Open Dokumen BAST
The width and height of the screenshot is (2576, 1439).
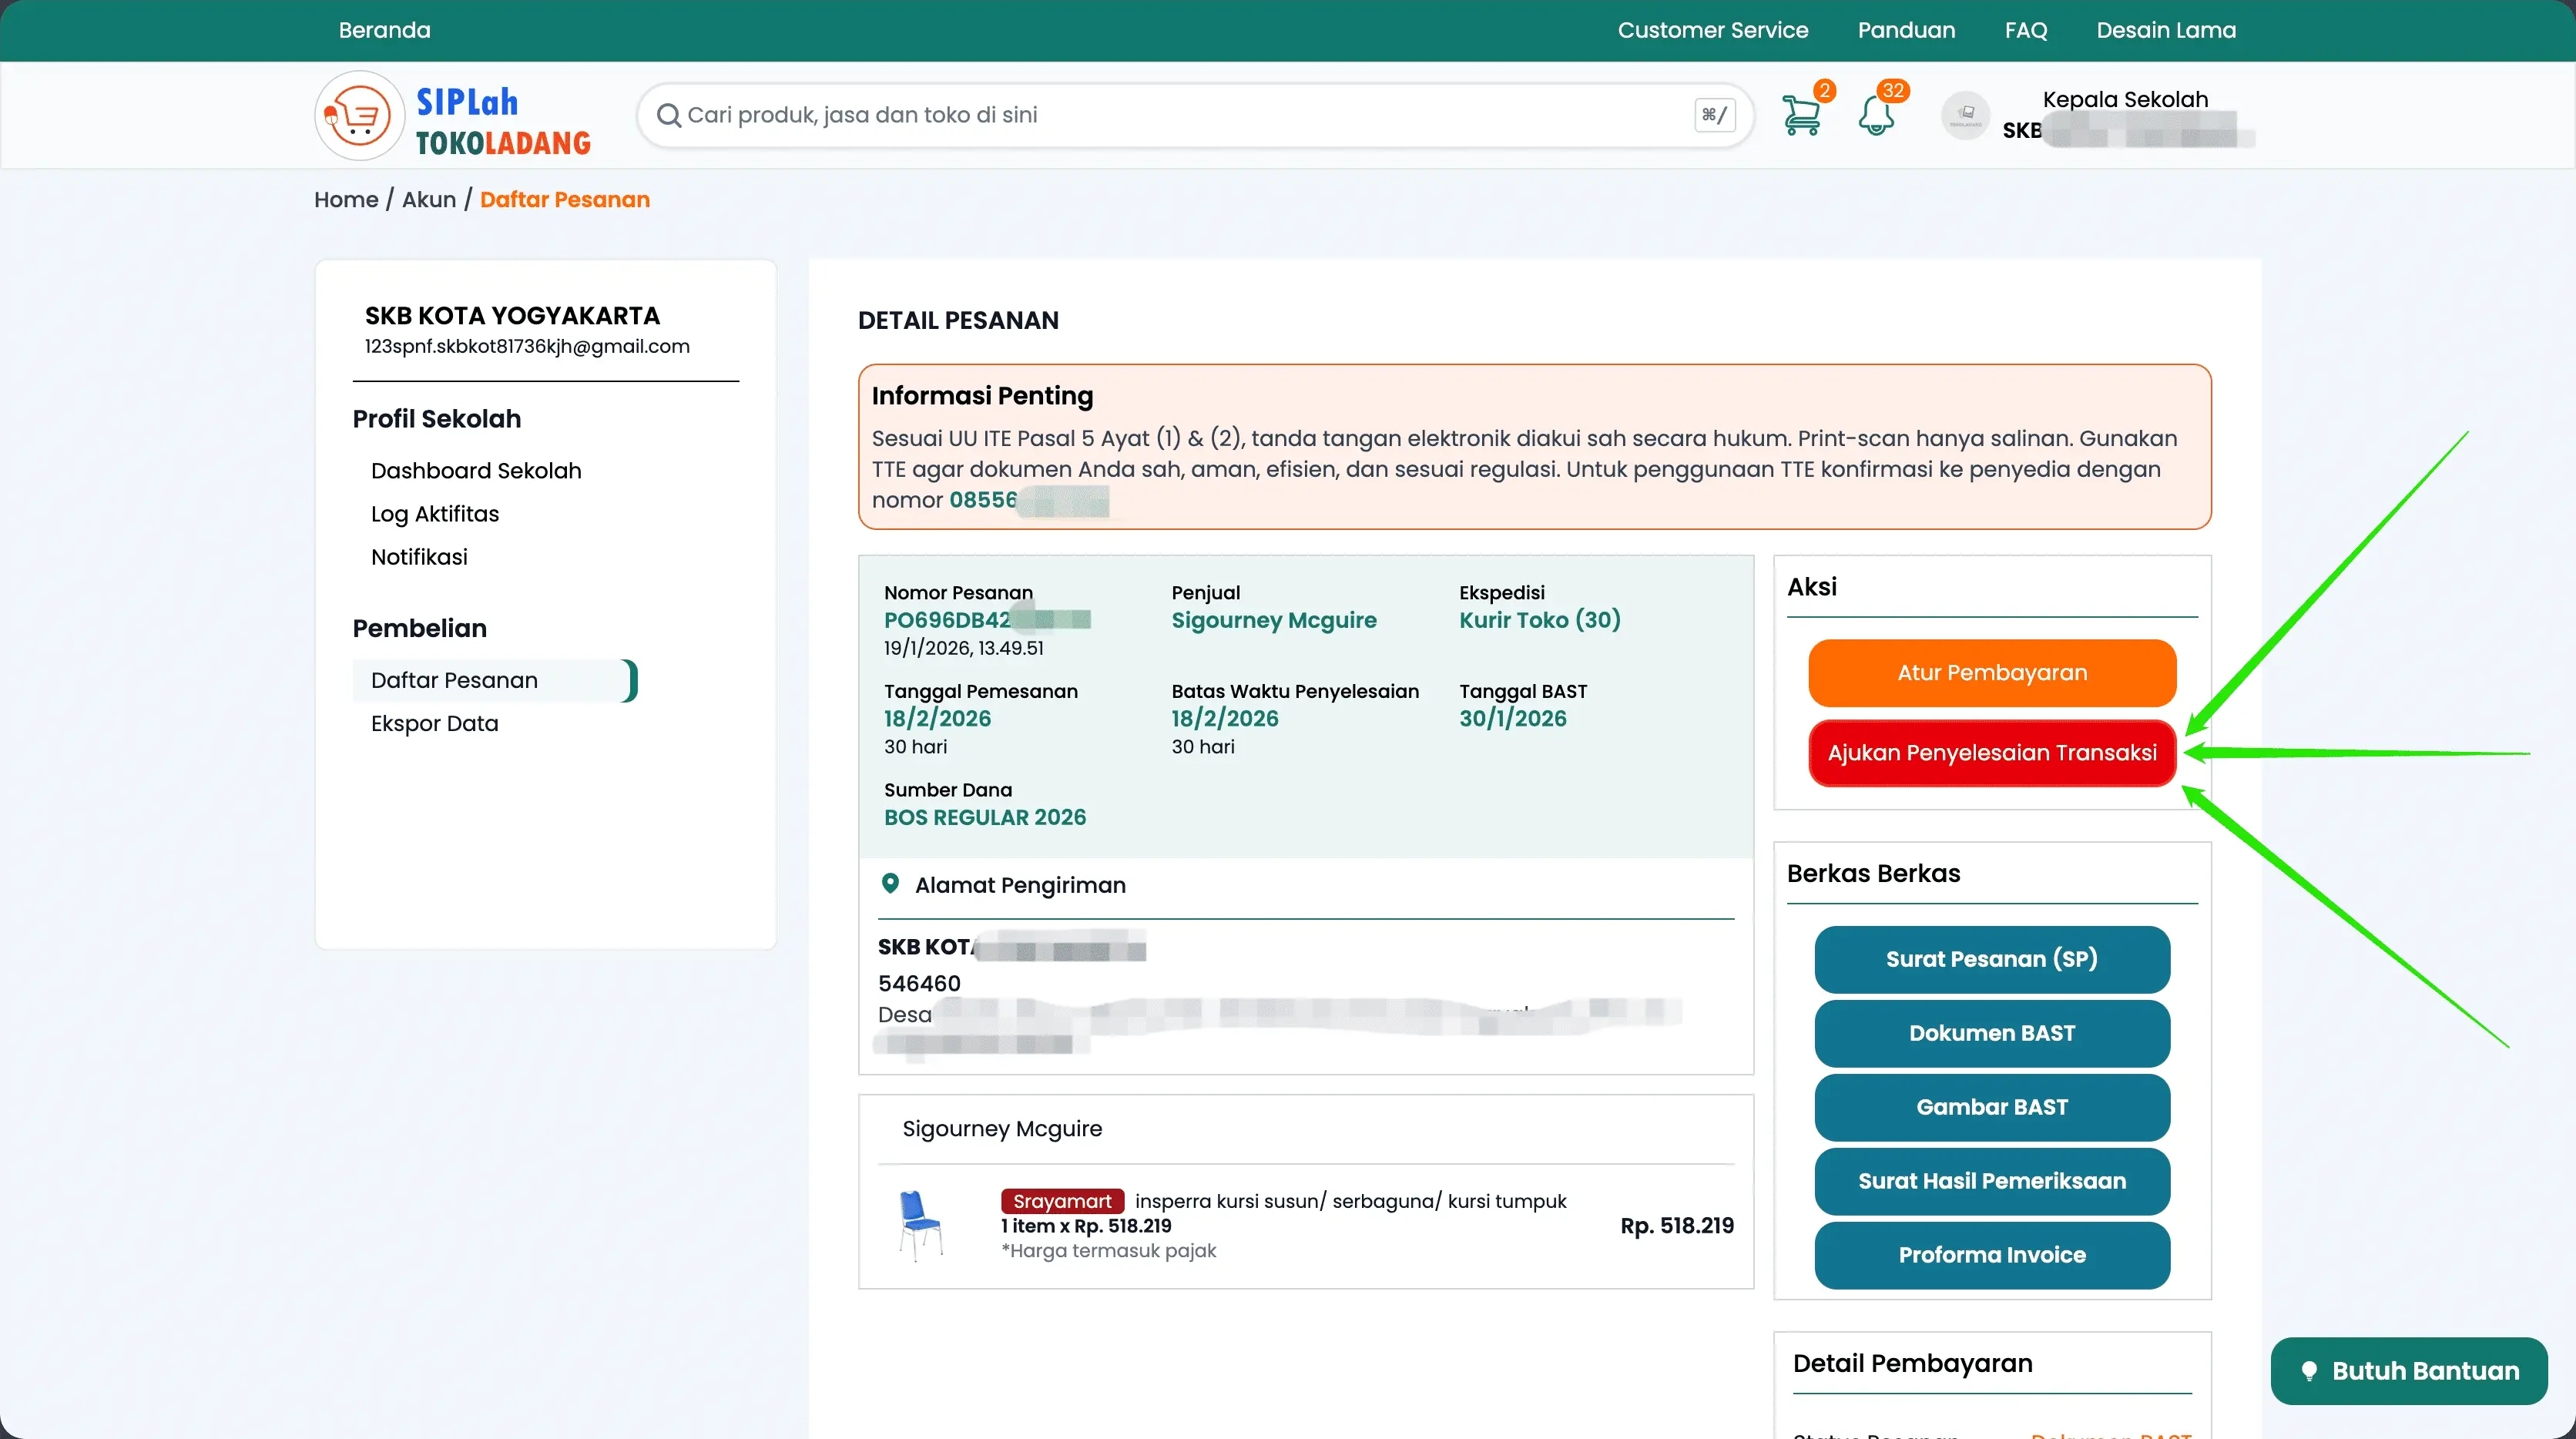point(1992,1033)
